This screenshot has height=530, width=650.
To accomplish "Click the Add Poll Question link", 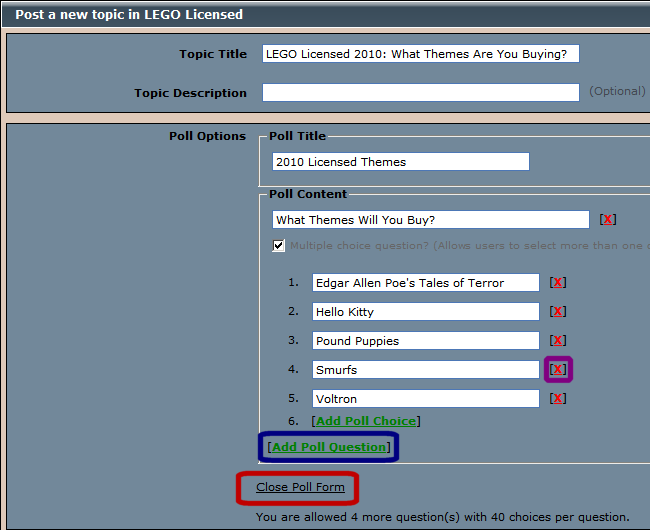I will (329, 447).
